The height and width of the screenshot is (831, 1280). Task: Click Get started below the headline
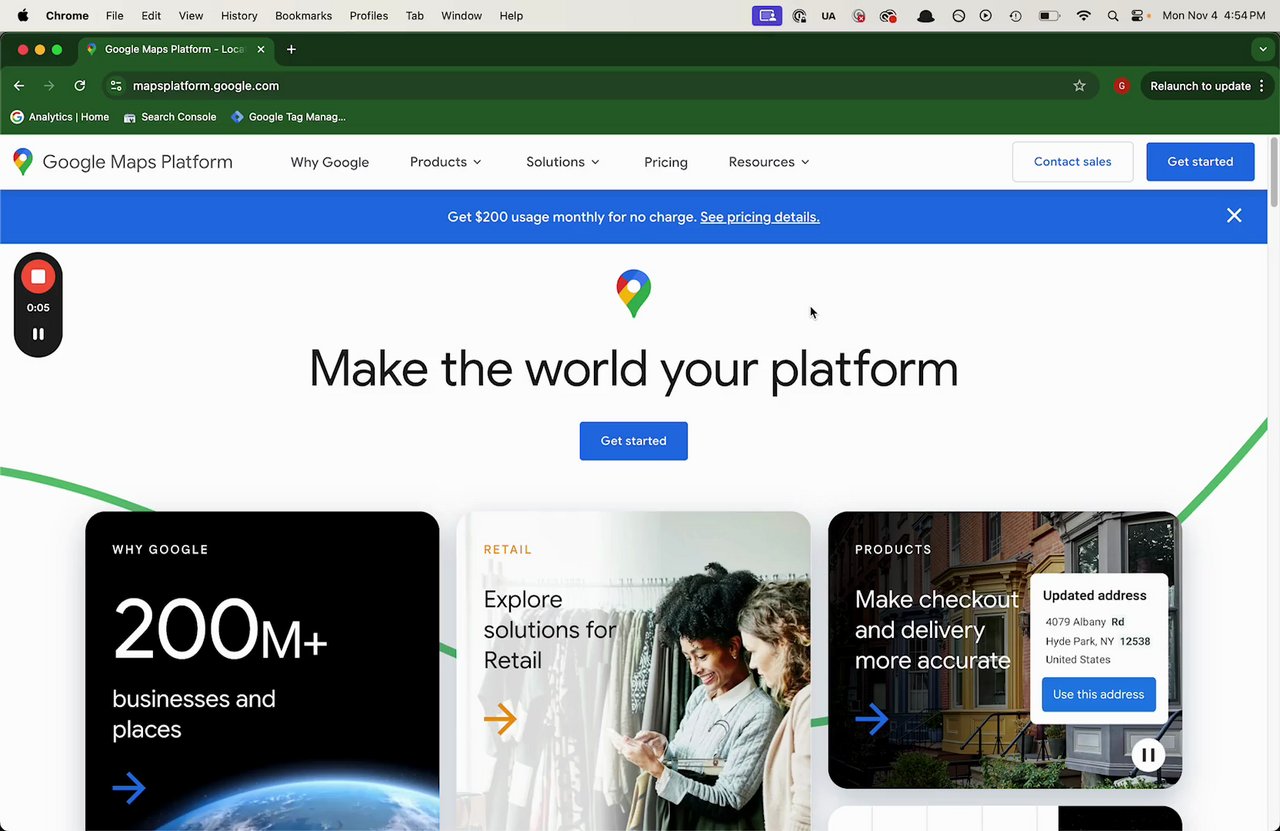pos(634,441)
